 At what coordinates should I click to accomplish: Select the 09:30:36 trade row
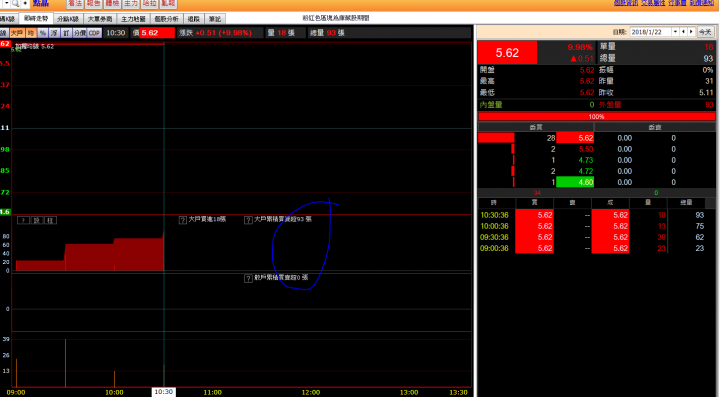click(x=596, y=237)
